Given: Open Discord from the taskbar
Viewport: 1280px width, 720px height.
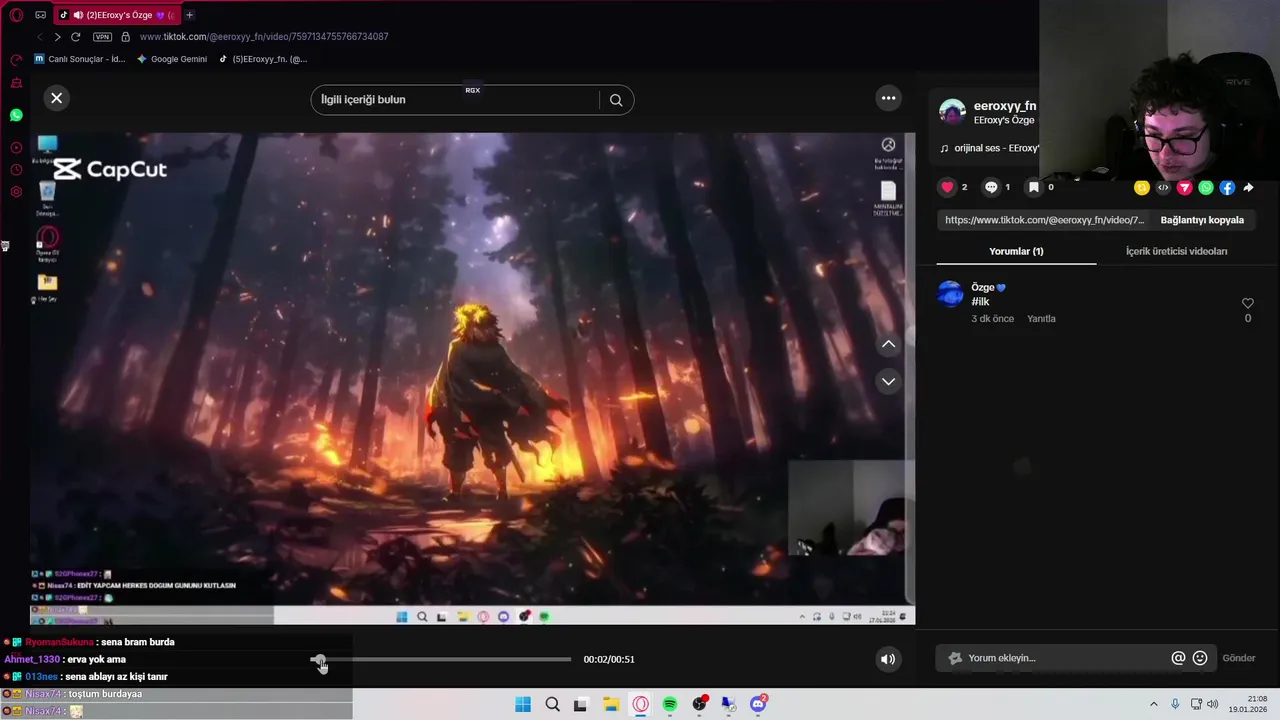Looking at the screenshot, I should pos(758,704).
